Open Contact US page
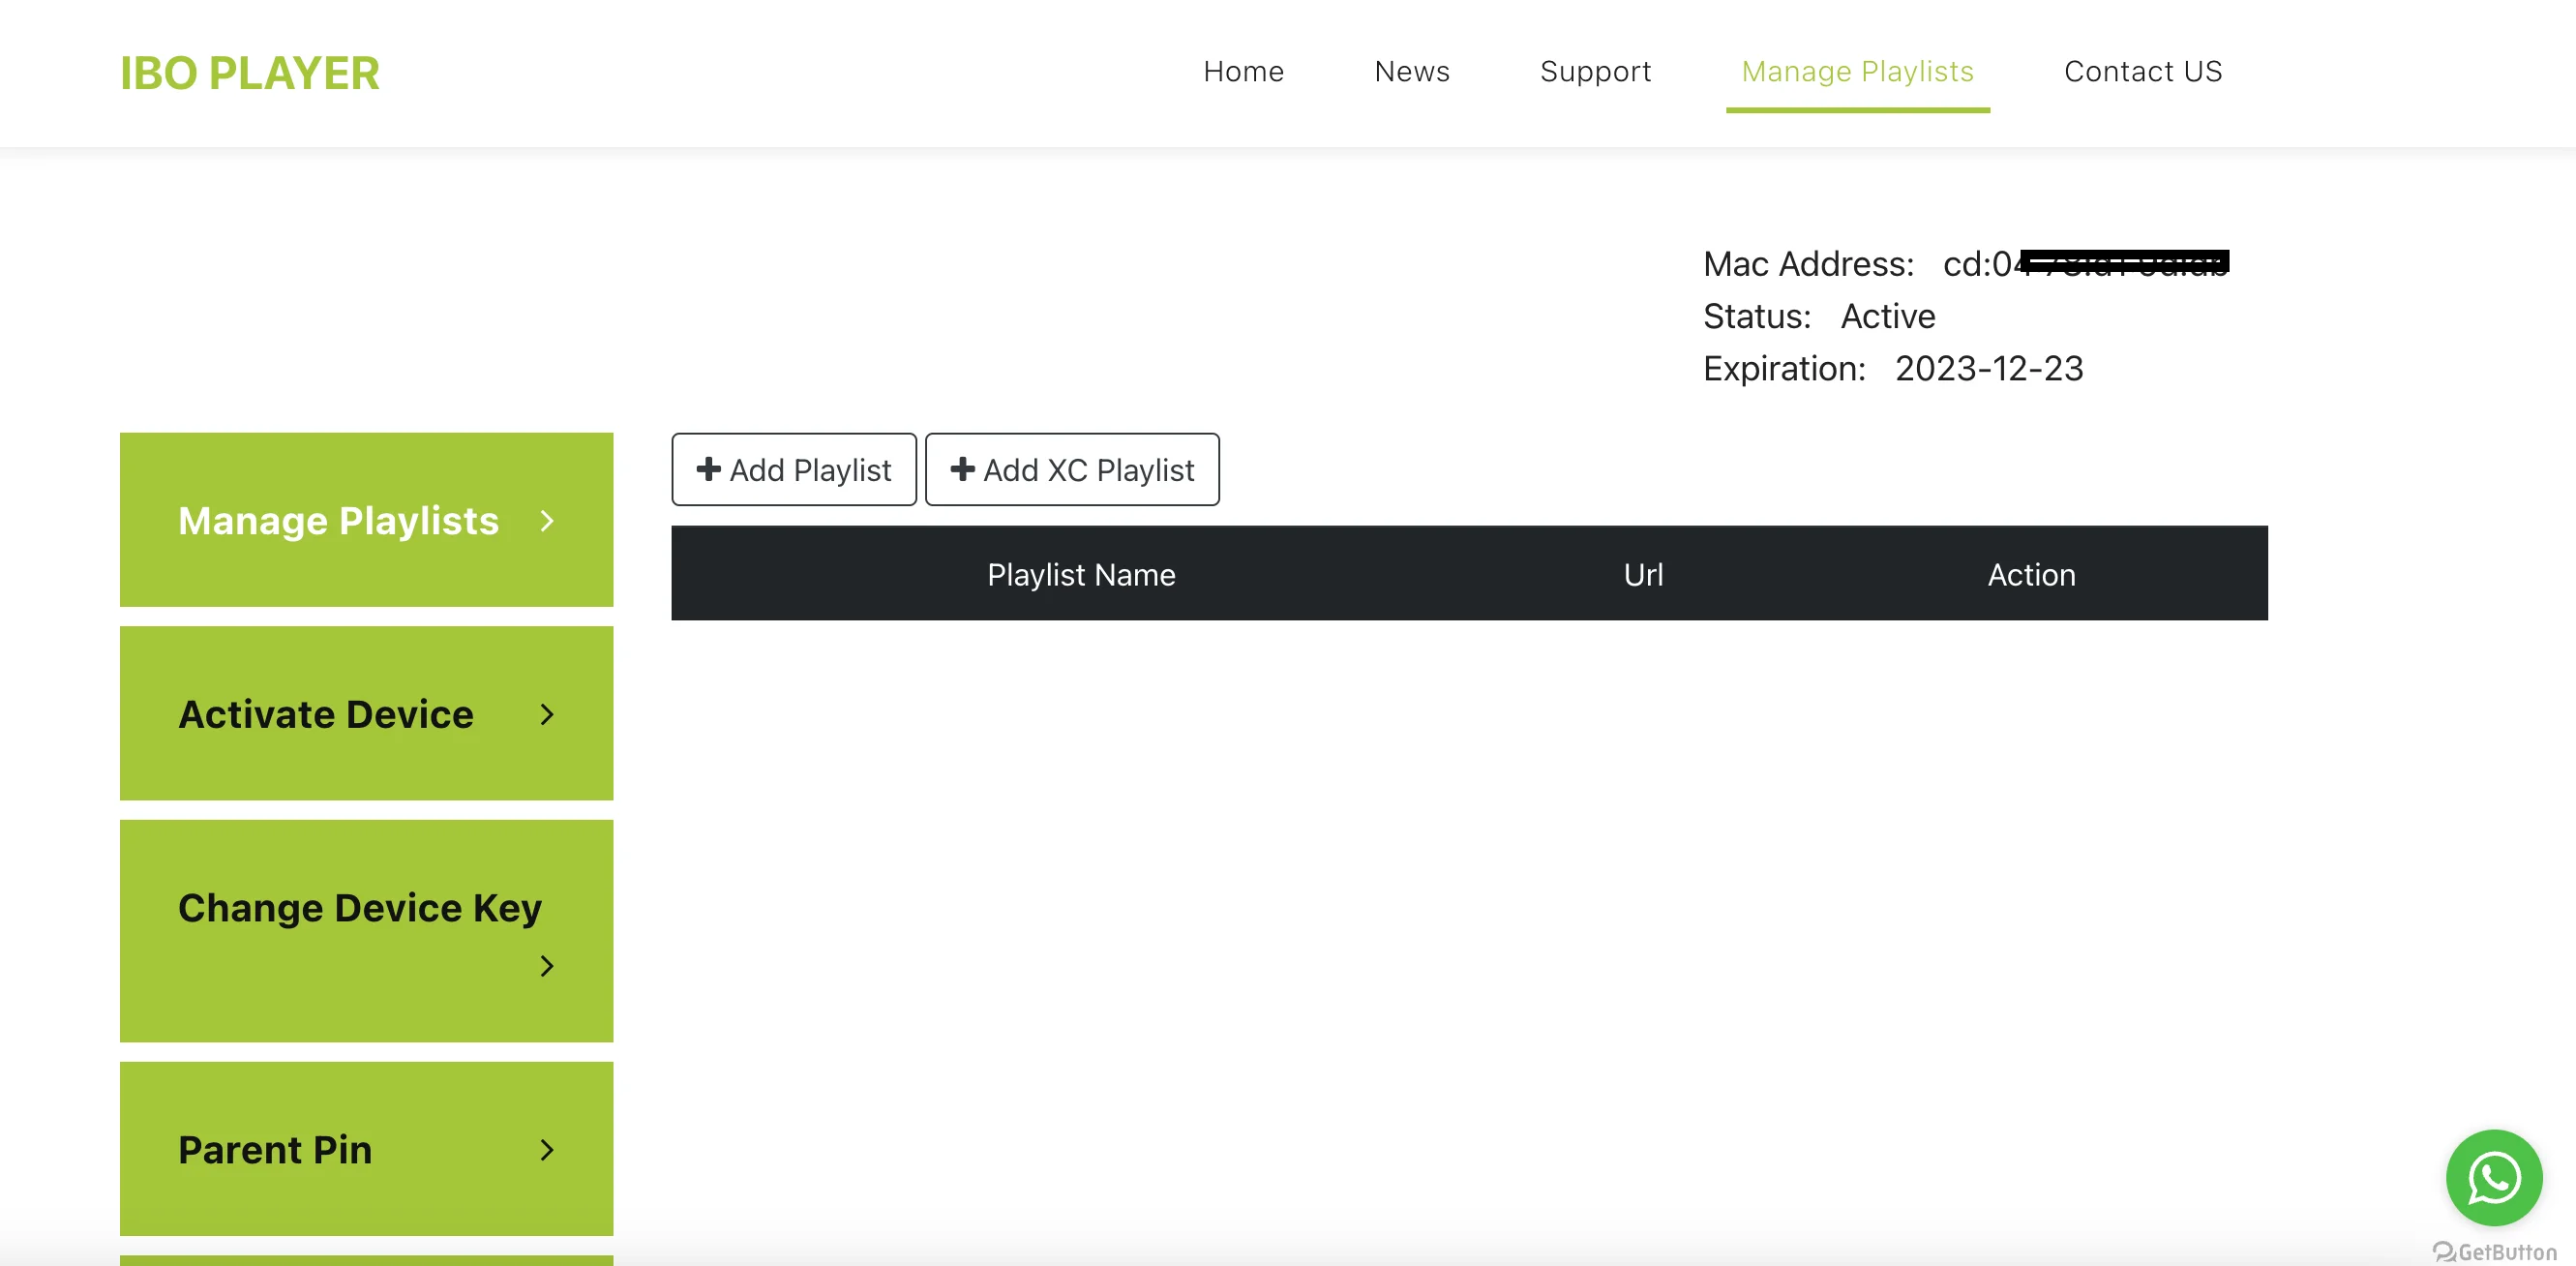Viewport: 2576px width, 1266px height. (x=2142, y=72)
